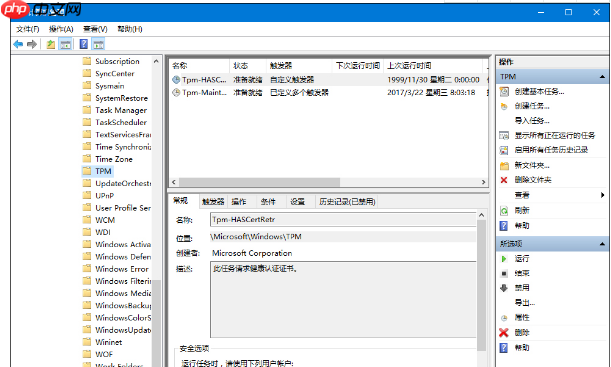Image resolution: width=611 pixels, height=367 pixels.
Task: Click 帮助 under the TPM section
Action: [522, 226]
